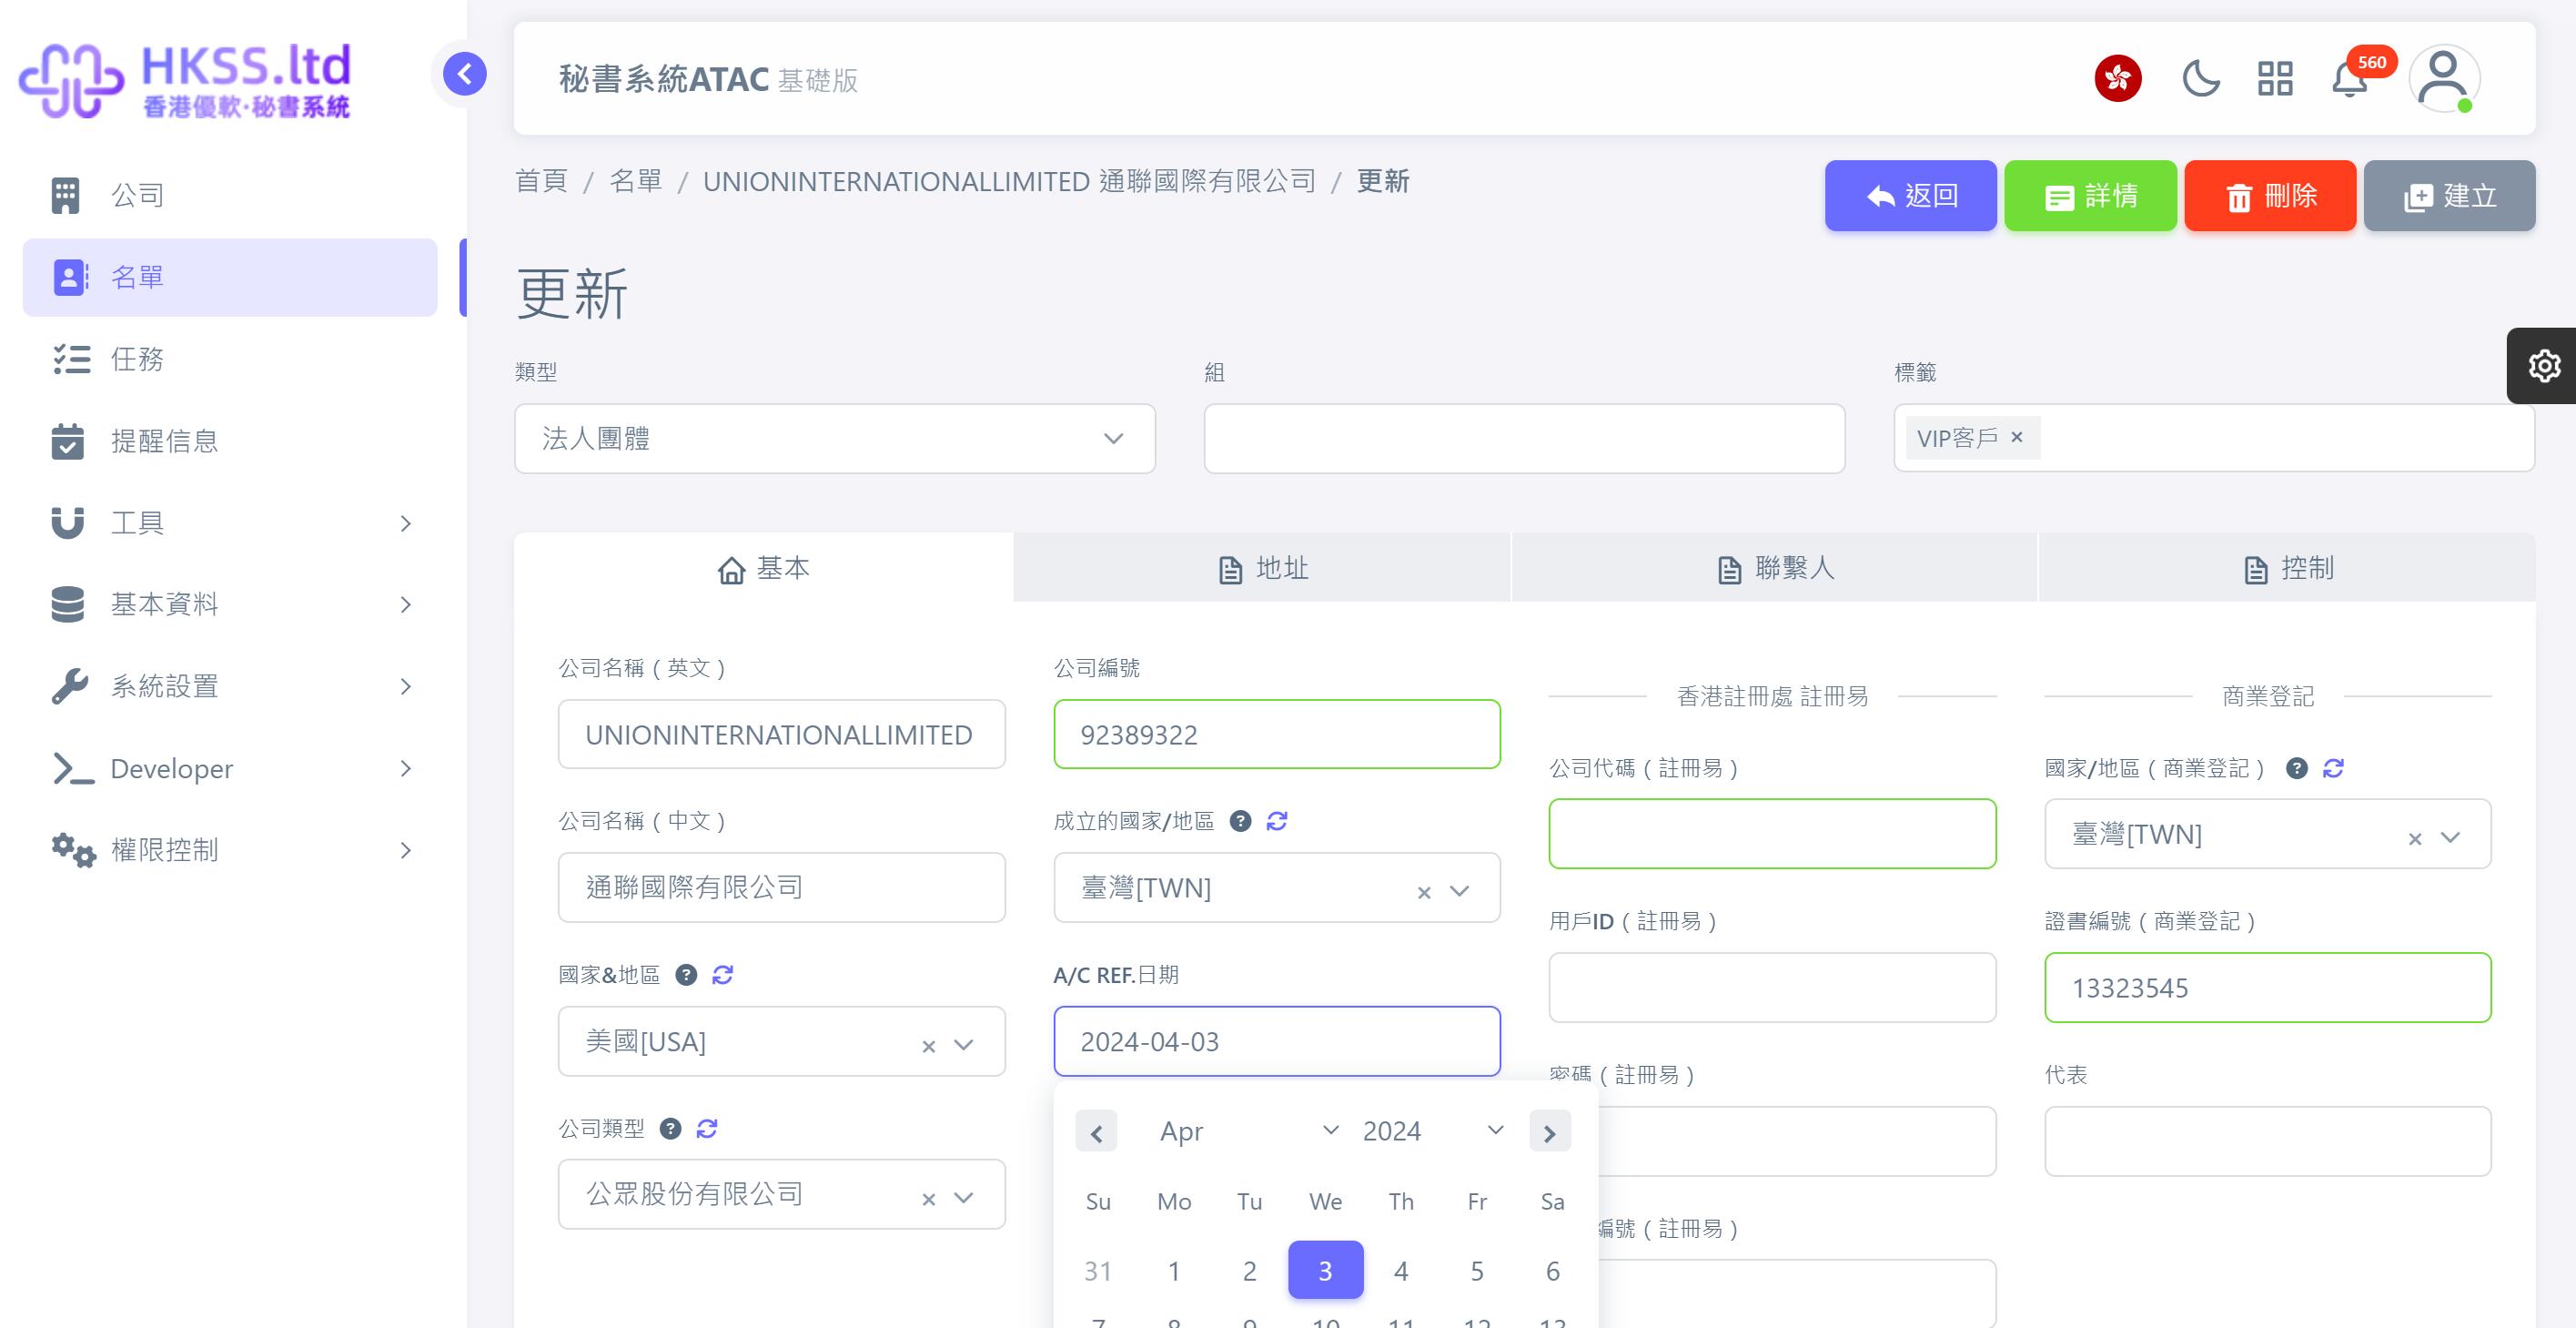Open 任務 in the sidebar
Viewport: 2576px width, 1328px height.
pyautogui.click(x=230, y=359)
